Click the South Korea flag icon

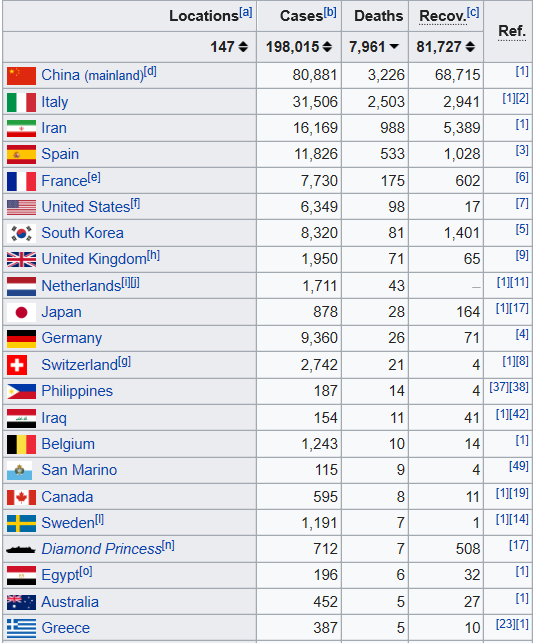pos(21,233)
